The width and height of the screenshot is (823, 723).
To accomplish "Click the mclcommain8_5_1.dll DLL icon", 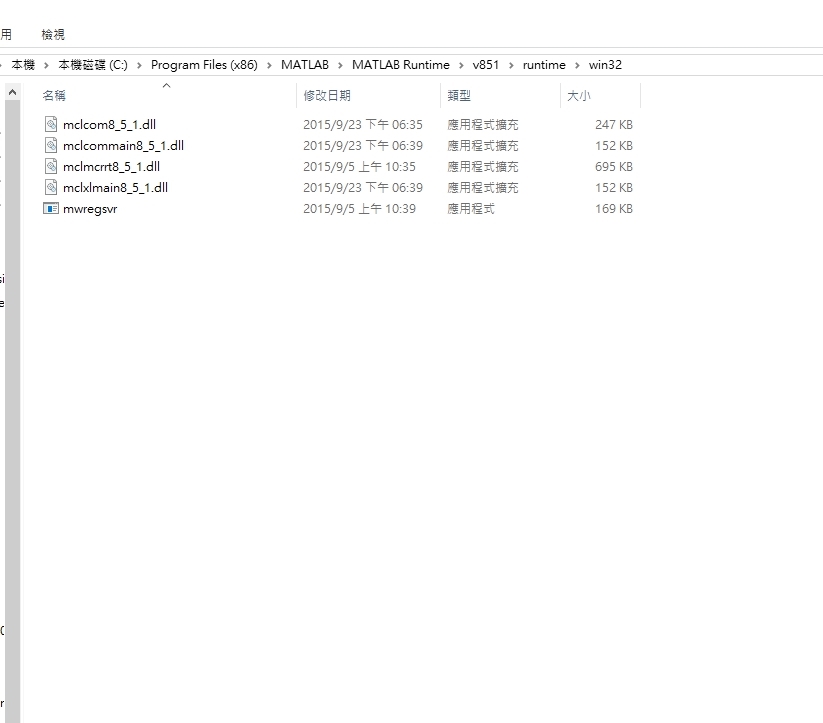I will (x=50, y=145).
